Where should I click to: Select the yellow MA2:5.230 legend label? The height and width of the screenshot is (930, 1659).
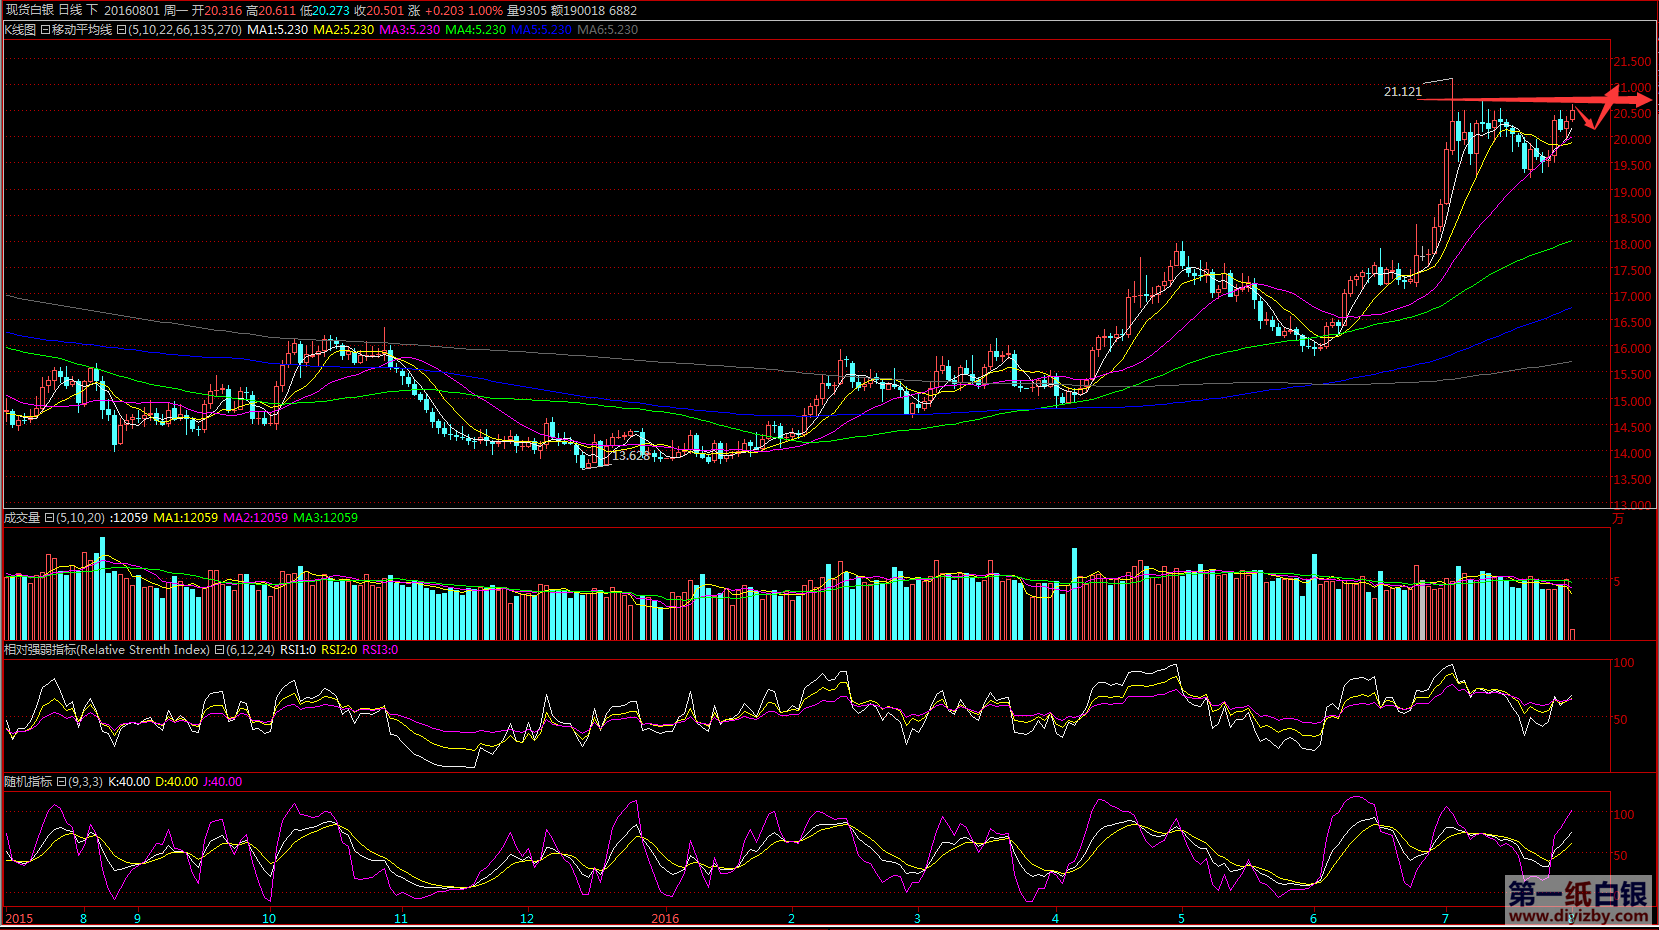click(343, 30)
